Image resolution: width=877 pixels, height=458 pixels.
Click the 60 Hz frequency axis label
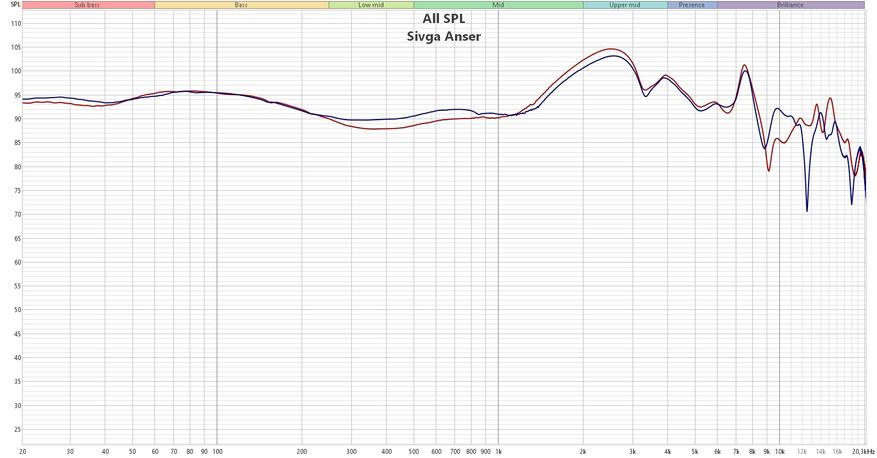coord(155,451)
